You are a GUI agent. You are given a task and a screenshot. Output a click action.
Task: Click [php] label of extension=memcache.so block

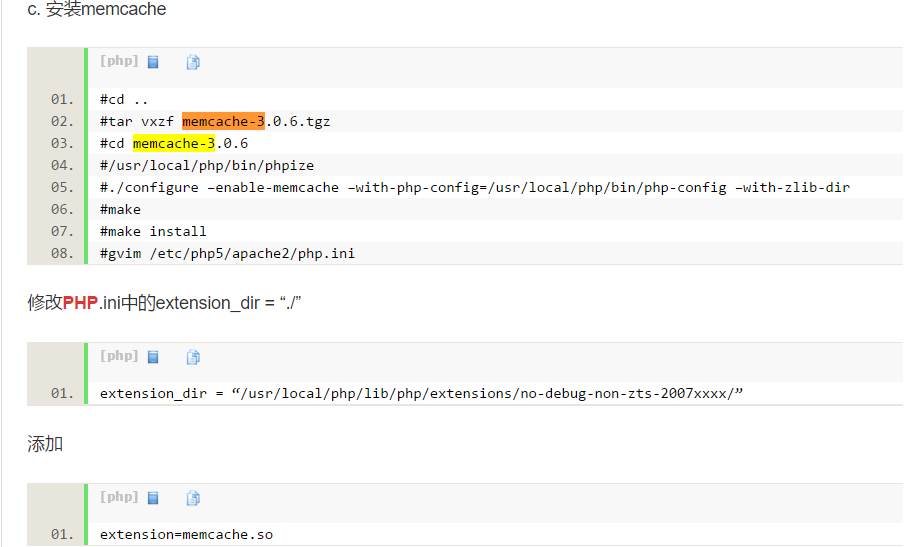coord(119,497)
